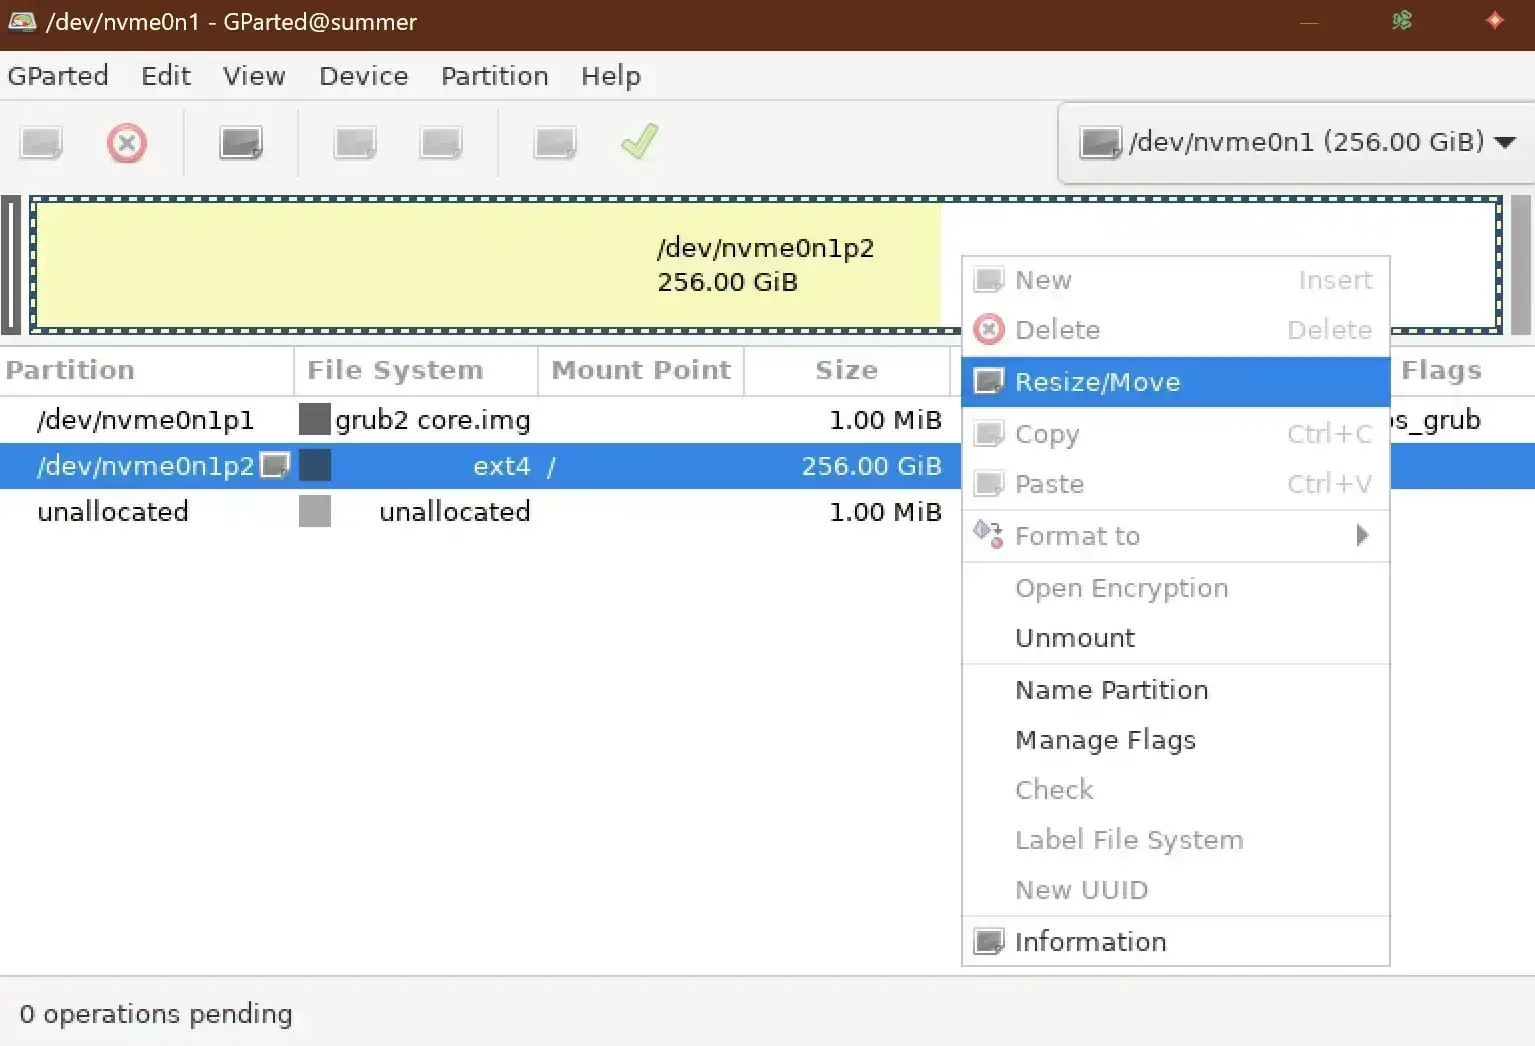Click the New partition toolbar icon

(41, 143)
